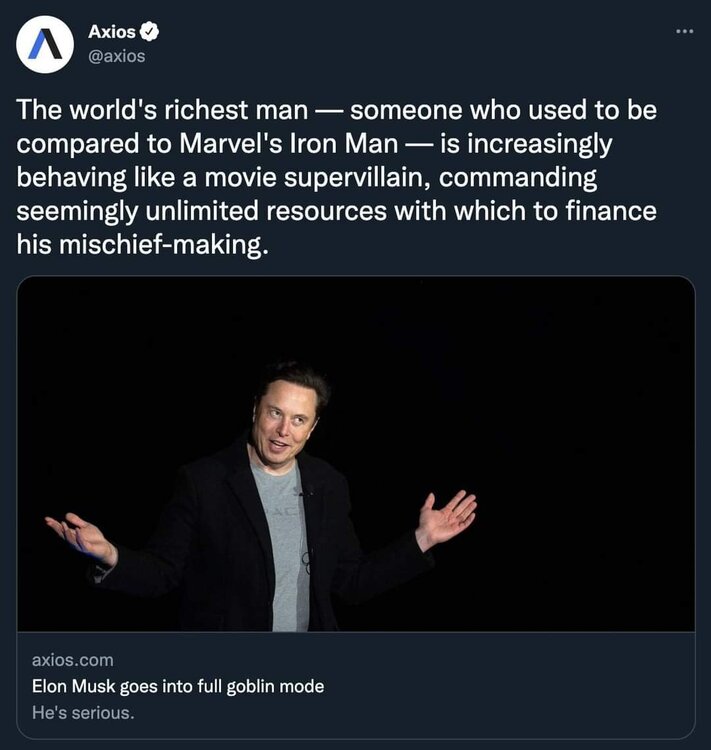Open the three-dot more options menu

tap(684, 30)
